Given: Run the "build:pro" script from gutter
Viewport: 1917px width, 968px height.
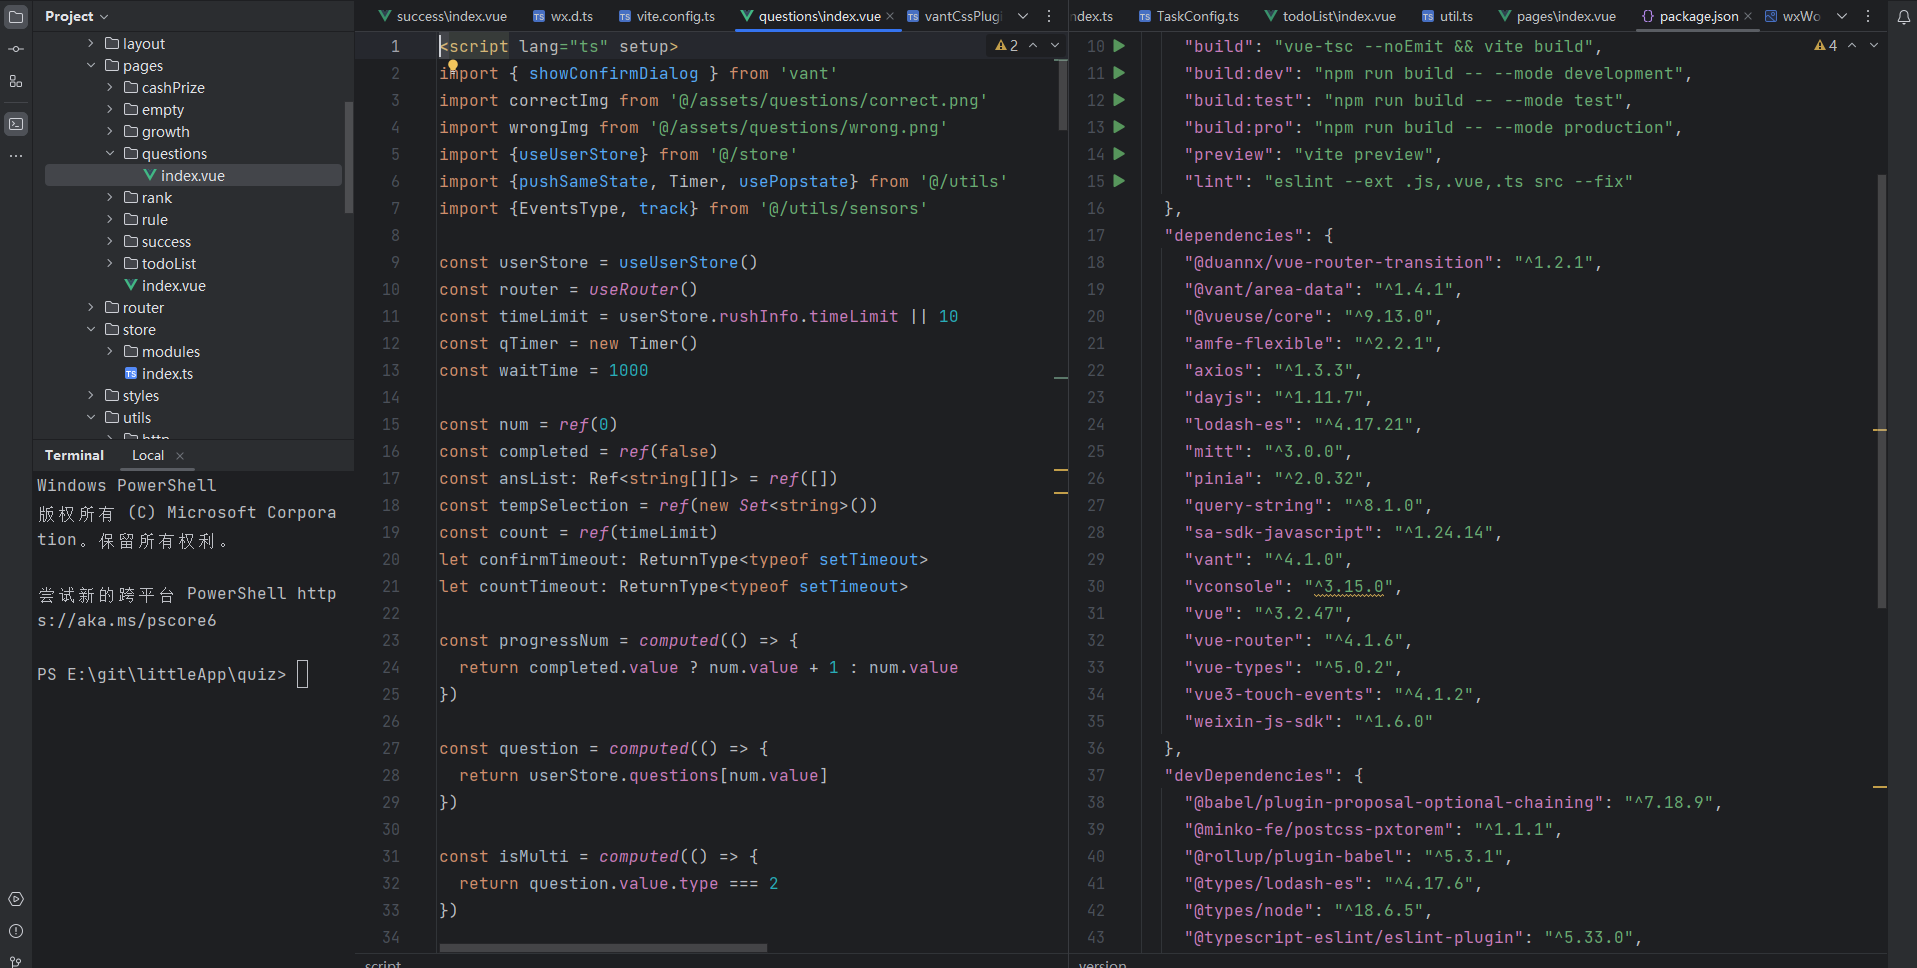Looking at the screenshot, I should coord(1119,127).
